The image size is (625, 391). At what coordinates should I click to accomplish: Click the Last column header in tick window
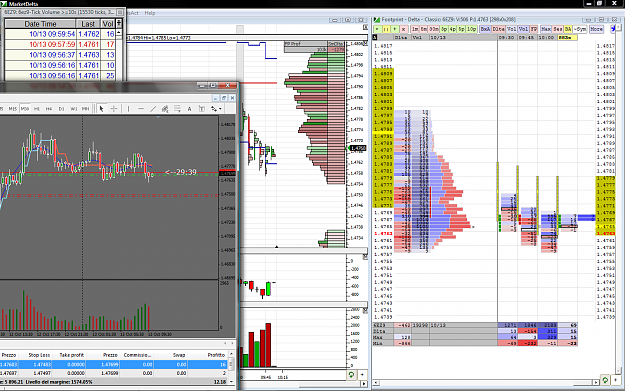[x=88, y=24]
